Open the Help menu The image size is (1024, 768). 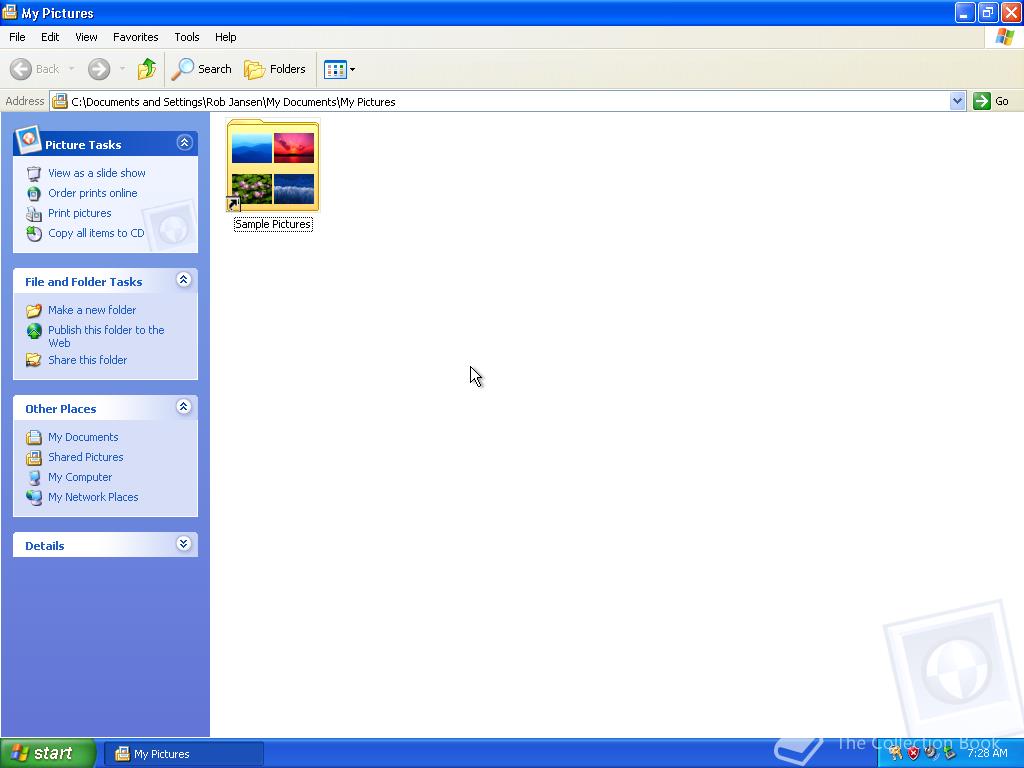click(x=225, y=37)
